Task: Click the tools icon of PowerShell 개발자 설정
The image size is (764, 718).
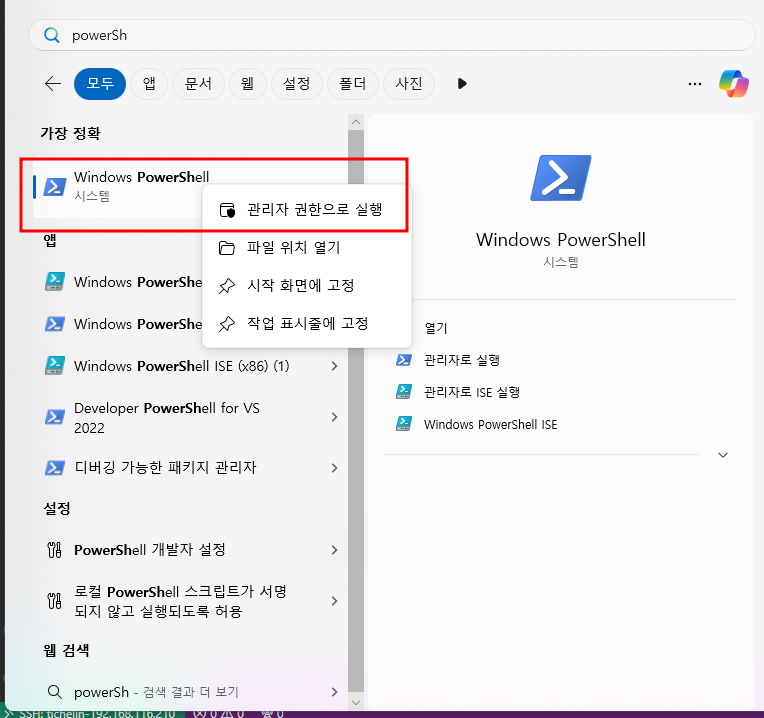Action: 54,550
